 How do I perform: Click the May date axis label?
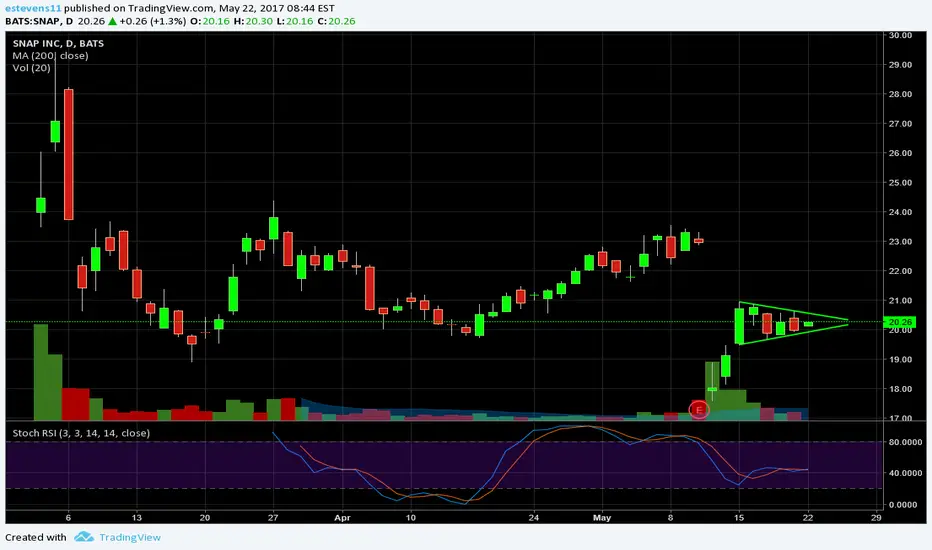[602, 518]
